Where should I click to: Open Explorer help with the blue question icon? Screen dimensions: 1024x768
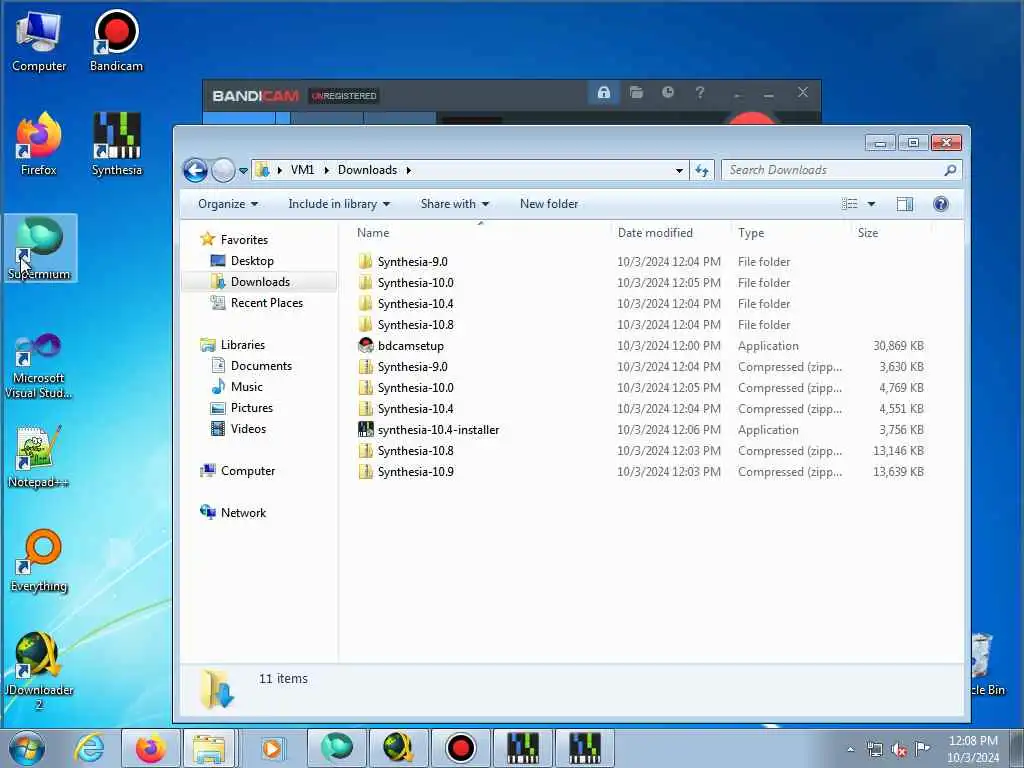(940, 204)
